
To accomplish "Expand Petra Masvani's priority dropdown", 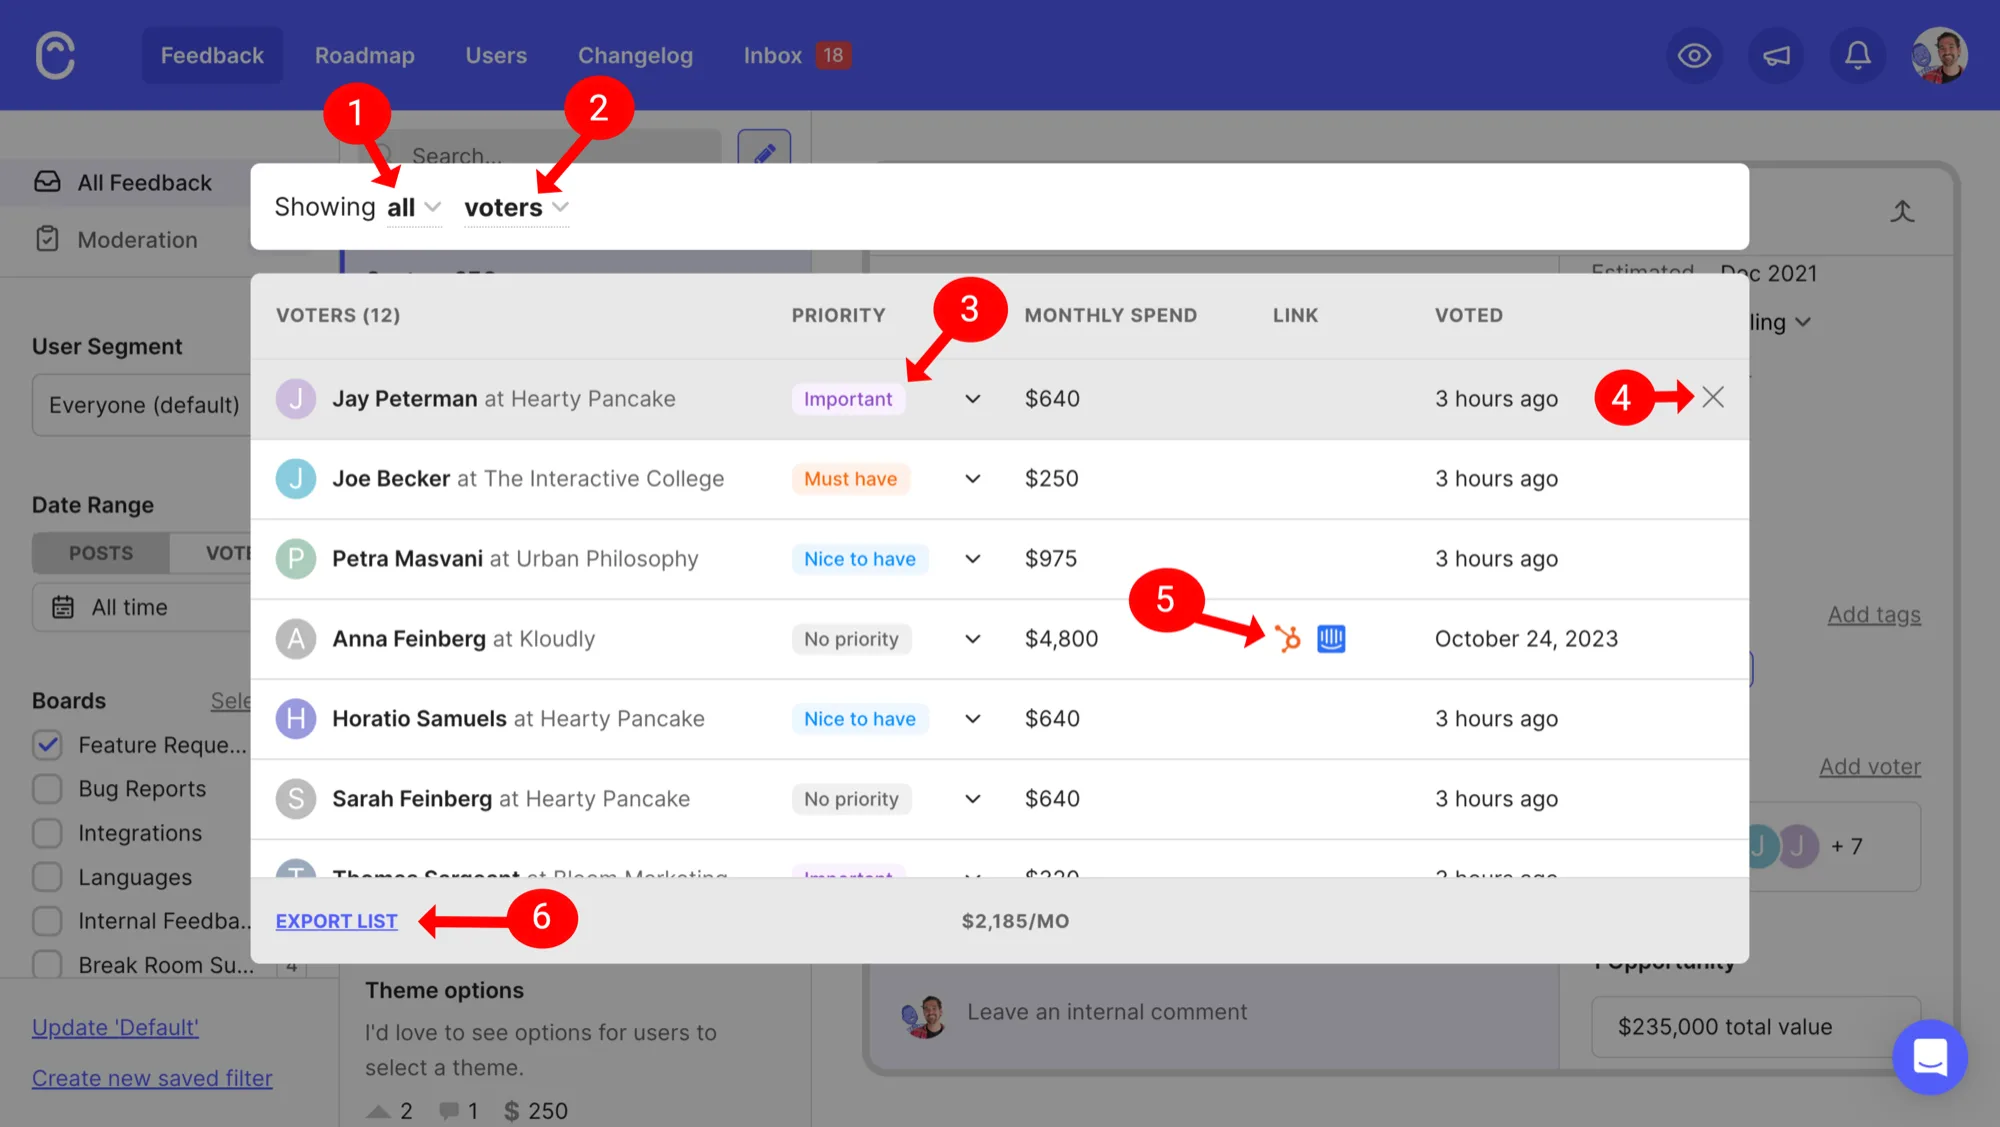I will [972, 559].
